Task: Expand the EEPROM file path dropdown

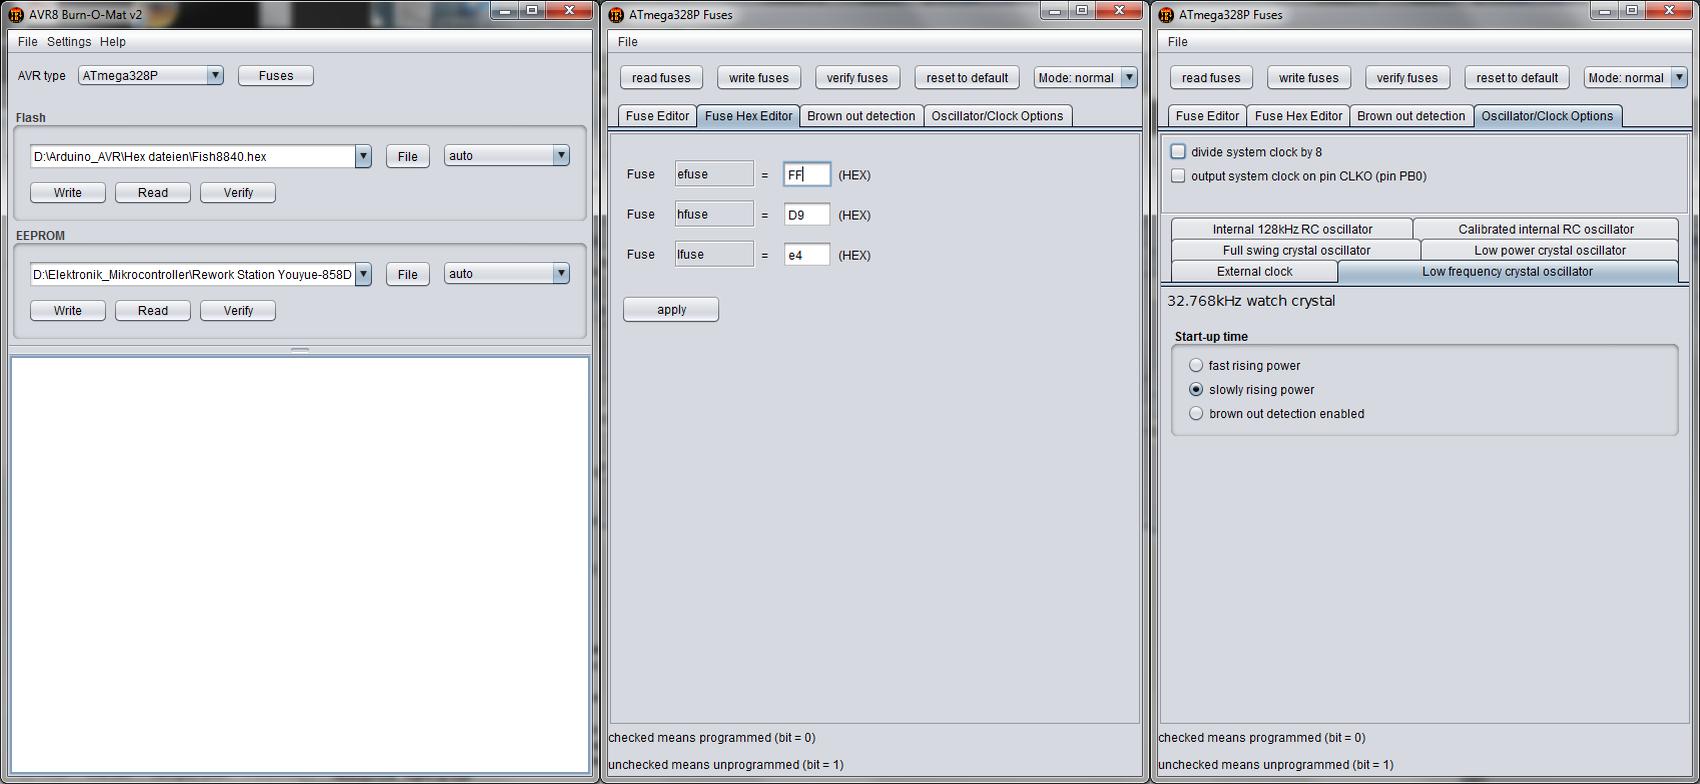Action: 363,274
